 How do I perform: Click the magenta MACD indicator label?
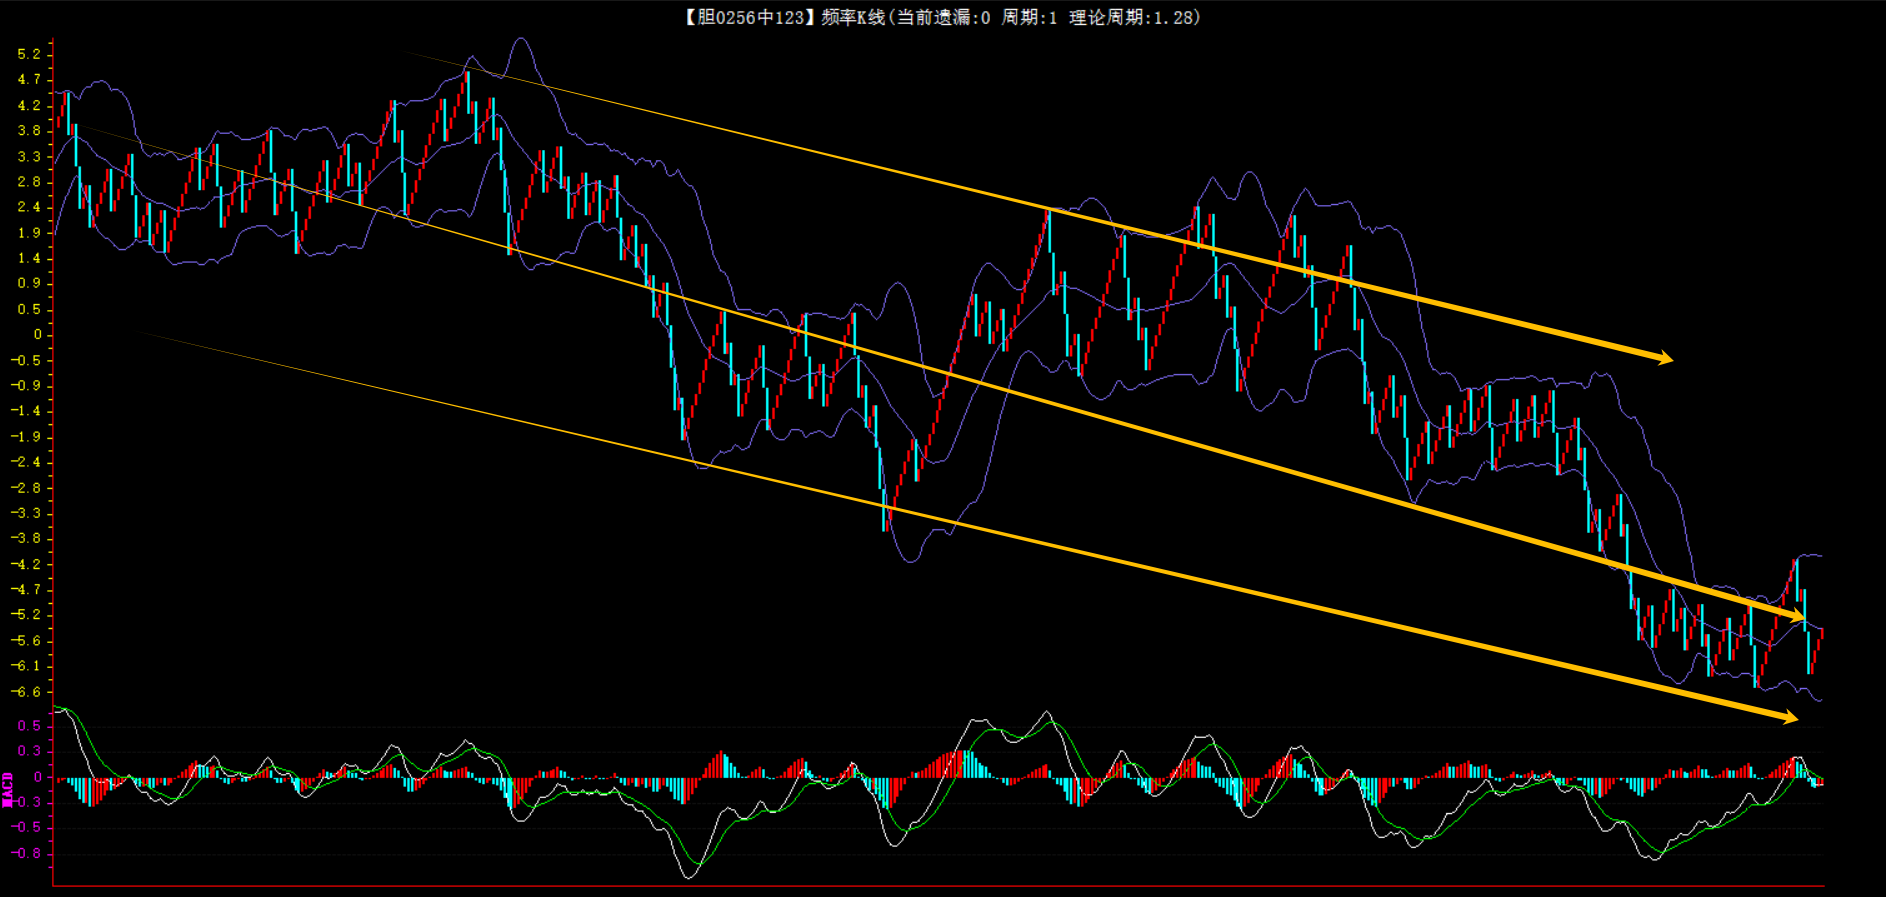[x=8, y=789]
